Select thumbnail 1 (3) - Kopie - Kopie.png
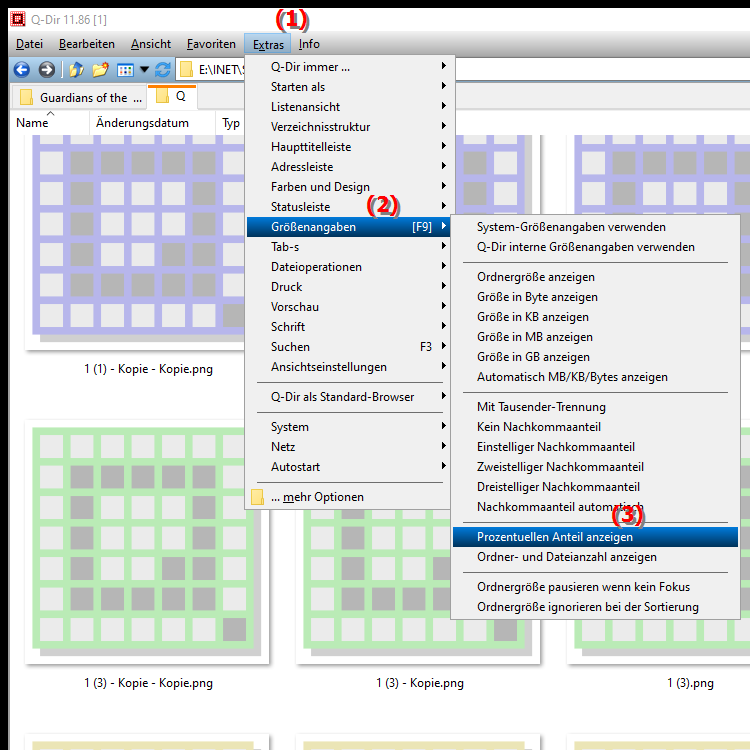This screenshot has height=750, width=750. tap(147, 542)
